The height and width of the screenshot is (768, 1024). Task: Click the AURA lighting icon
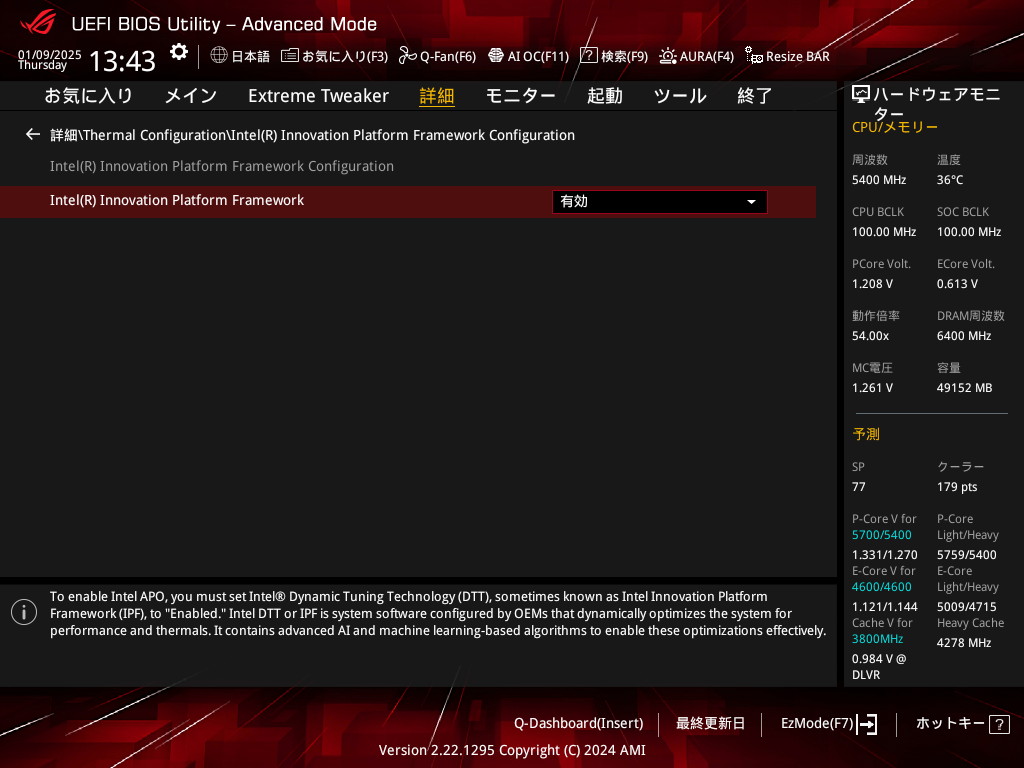tap(667, 56)
